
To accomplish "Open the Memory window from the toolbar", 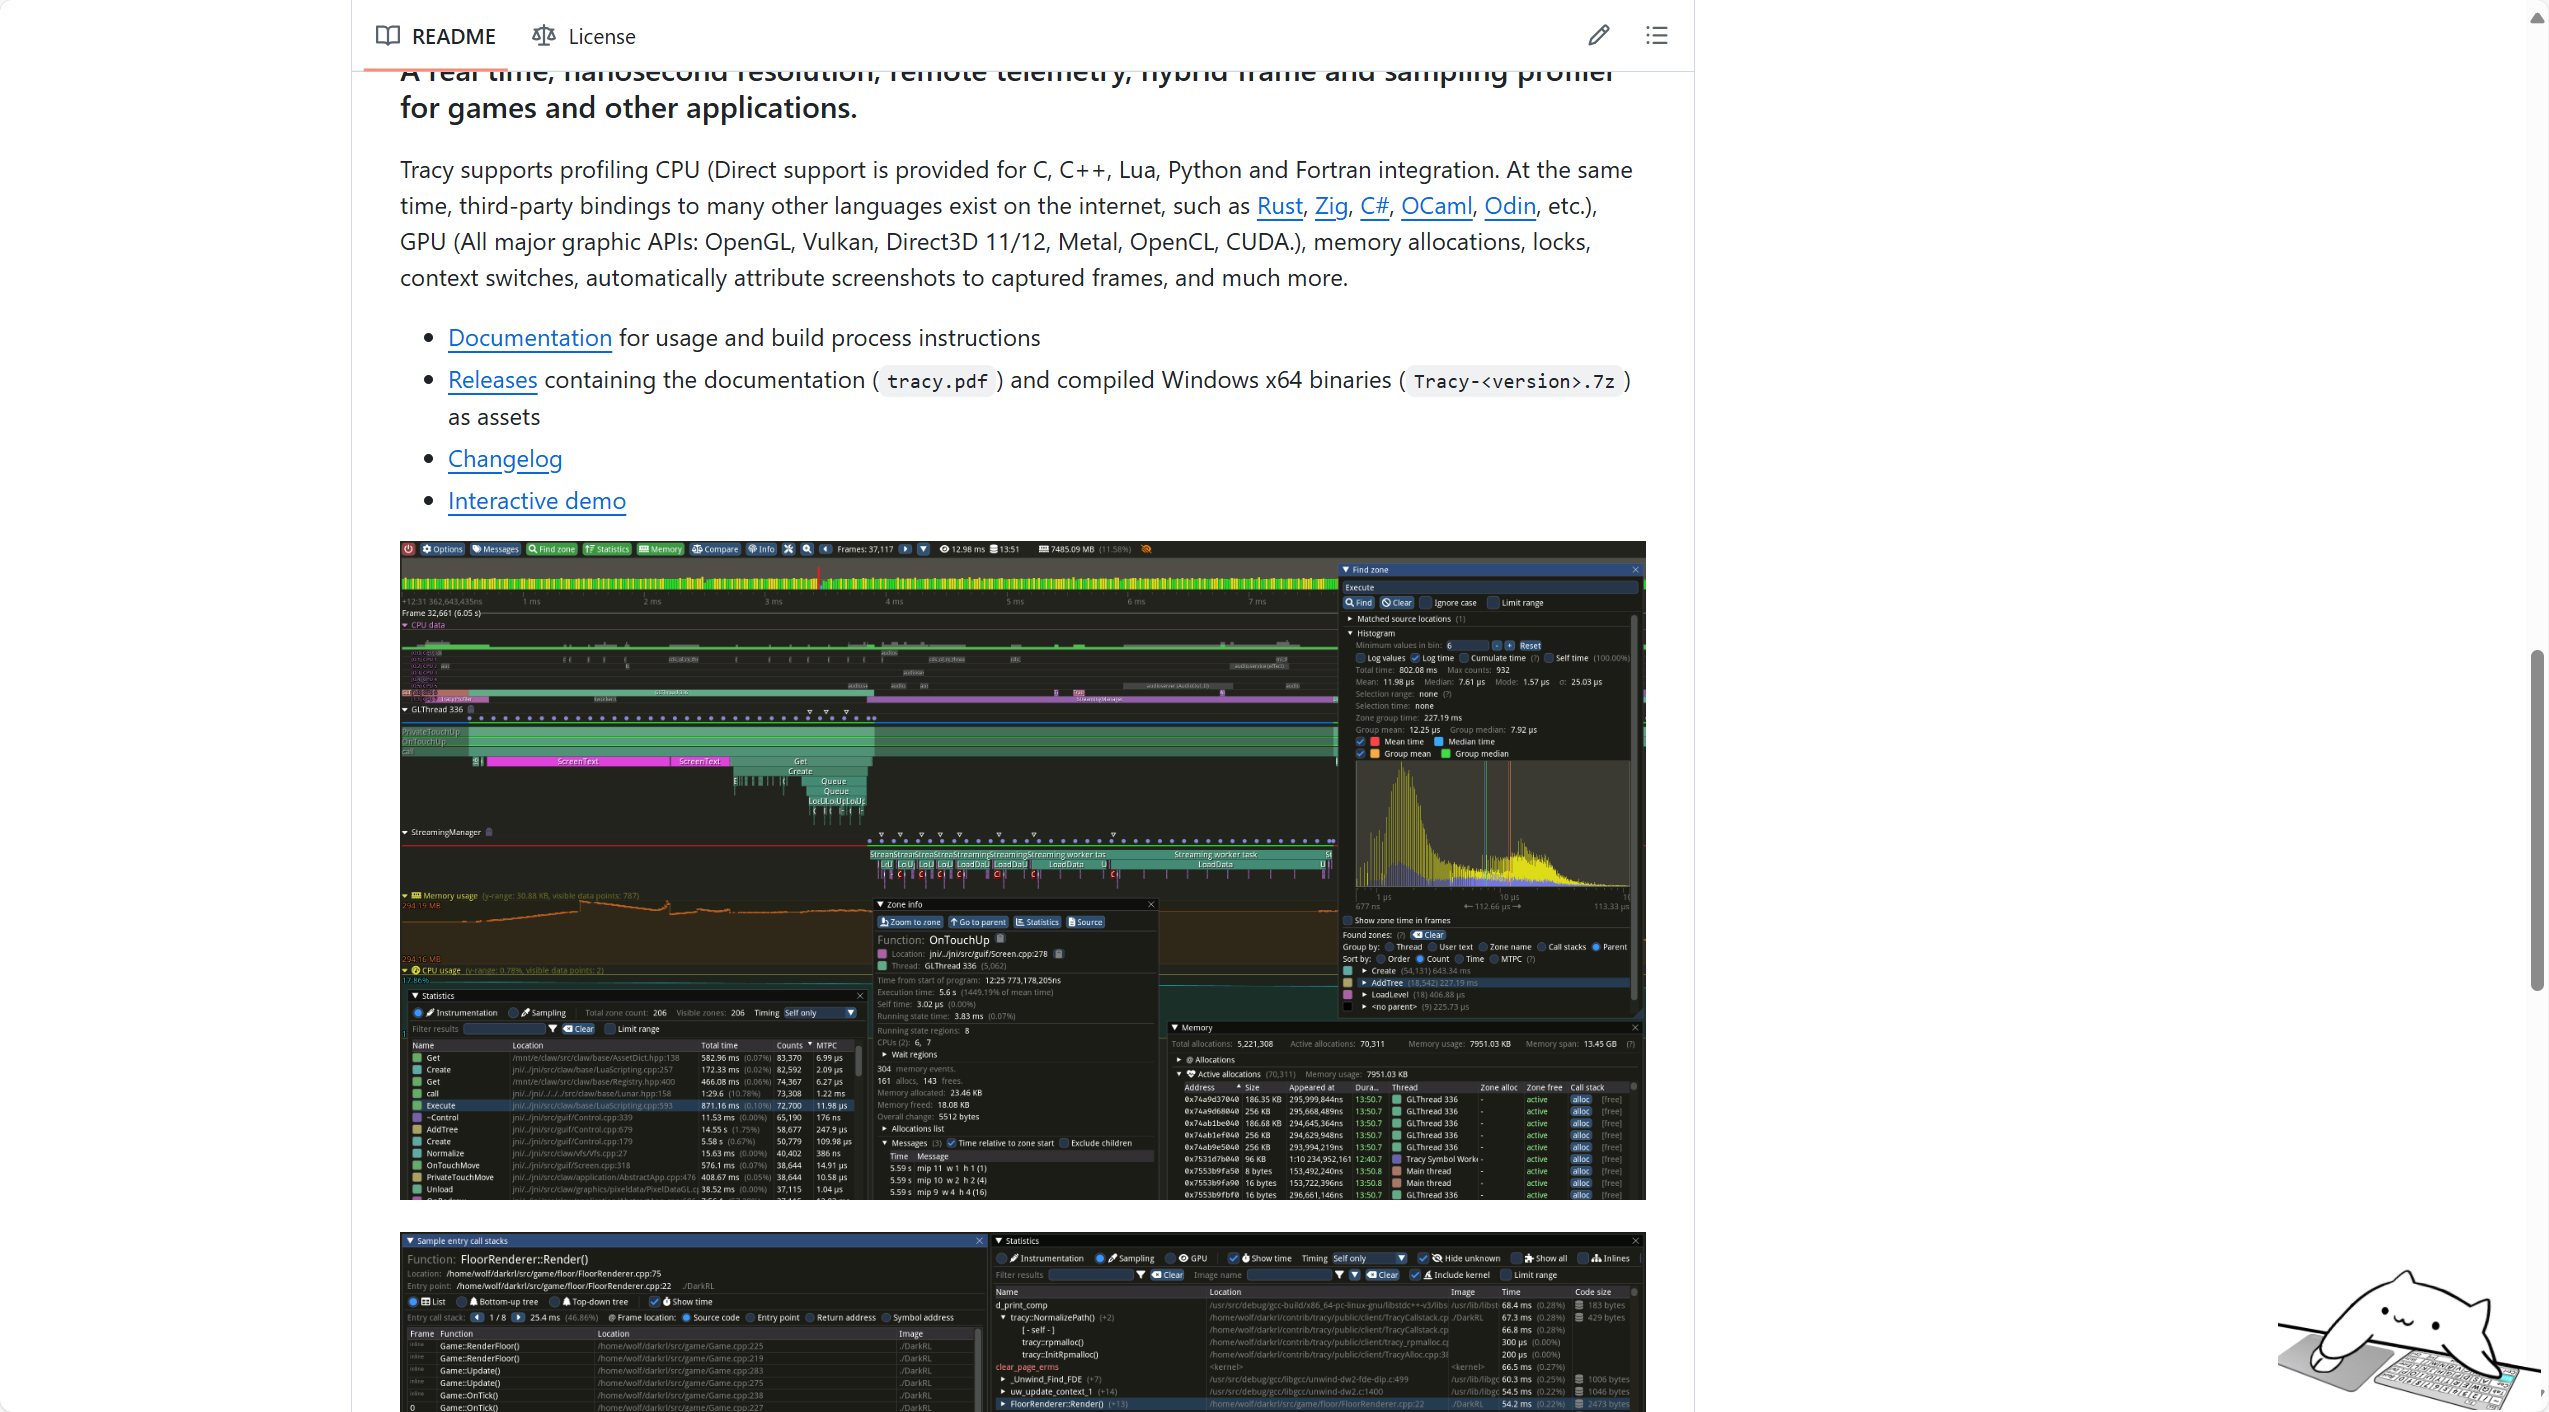I will pyautogui.click(x=660, y=549).
